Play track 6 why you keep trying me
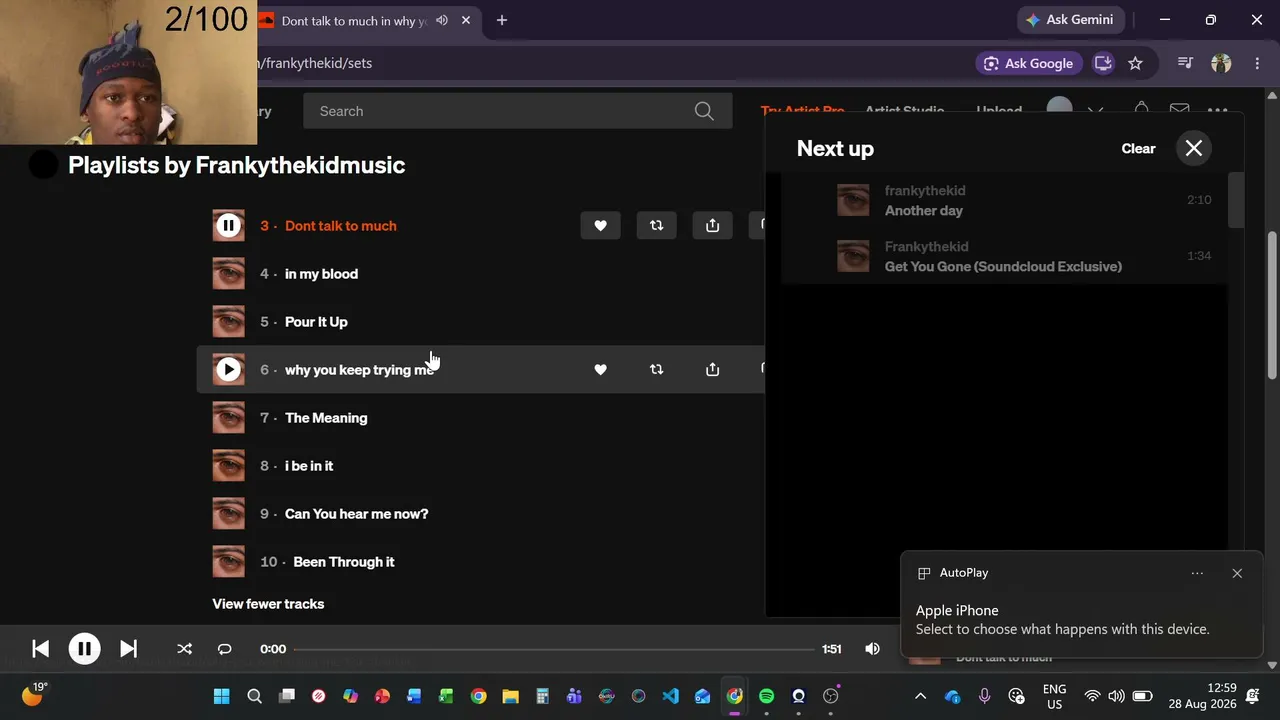Screen dimensions: 1280x720 pos(228,370)
